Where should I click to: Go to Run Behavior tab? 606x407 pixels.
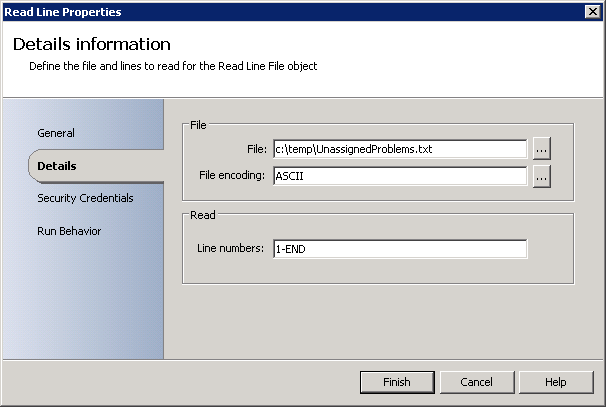tap(69, 231)
